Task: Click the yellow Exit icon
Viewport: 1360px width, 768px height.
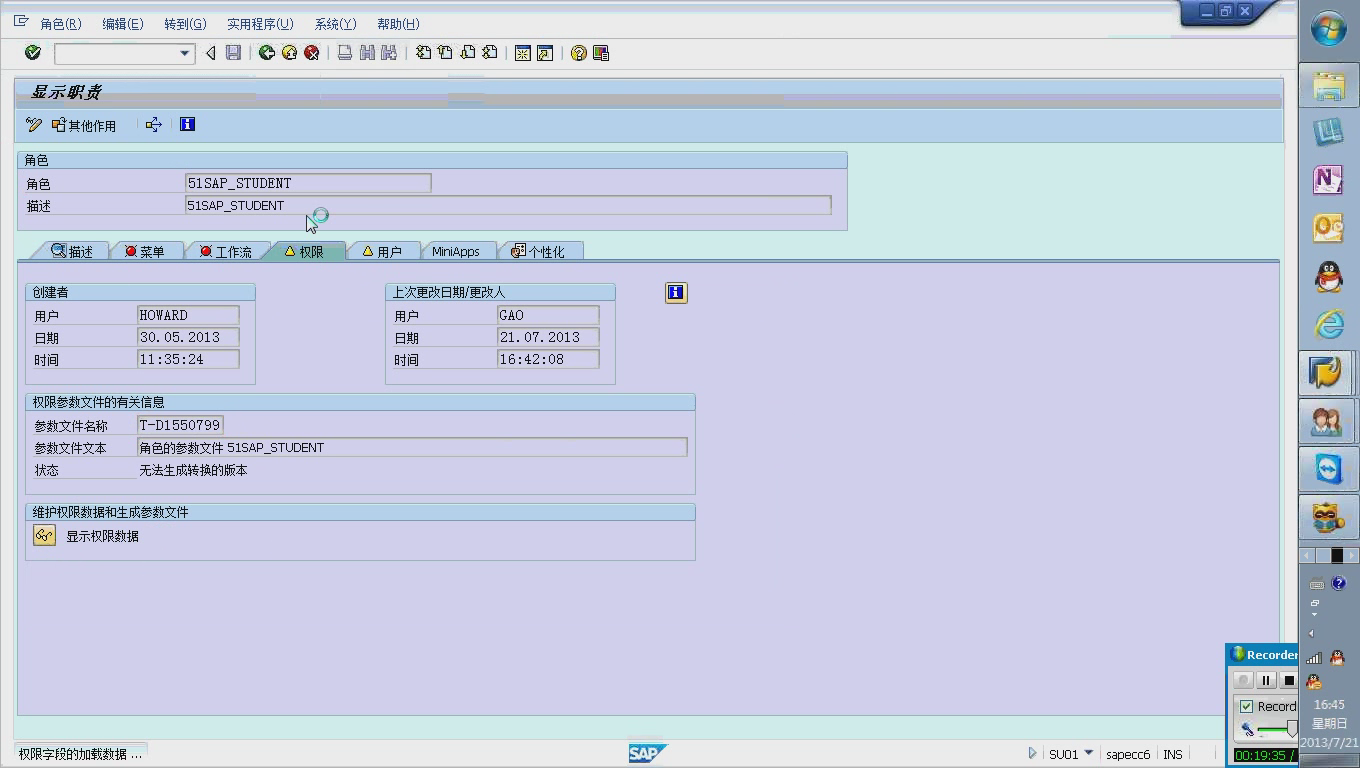Action: pos(289,53)
